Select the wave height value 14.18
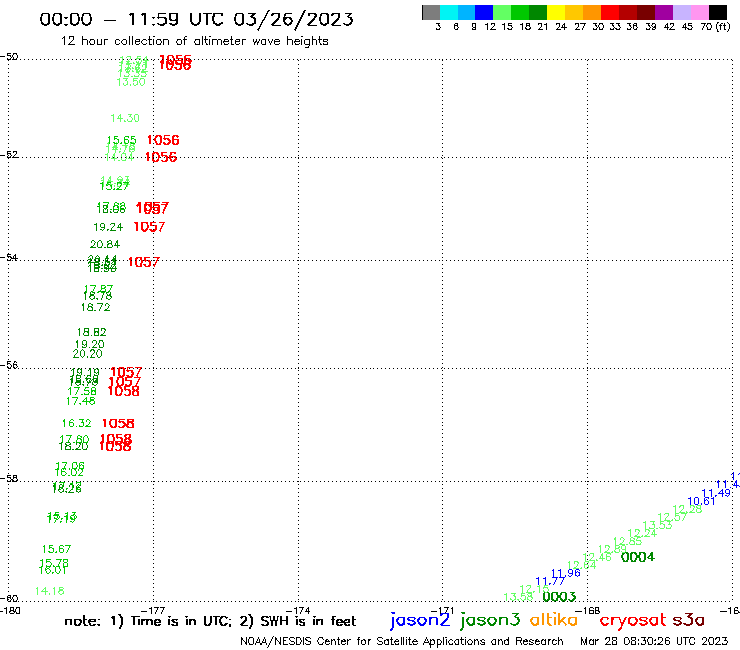Image resolution: width=740 pixels, height=650 pixels. click(50, 591)
